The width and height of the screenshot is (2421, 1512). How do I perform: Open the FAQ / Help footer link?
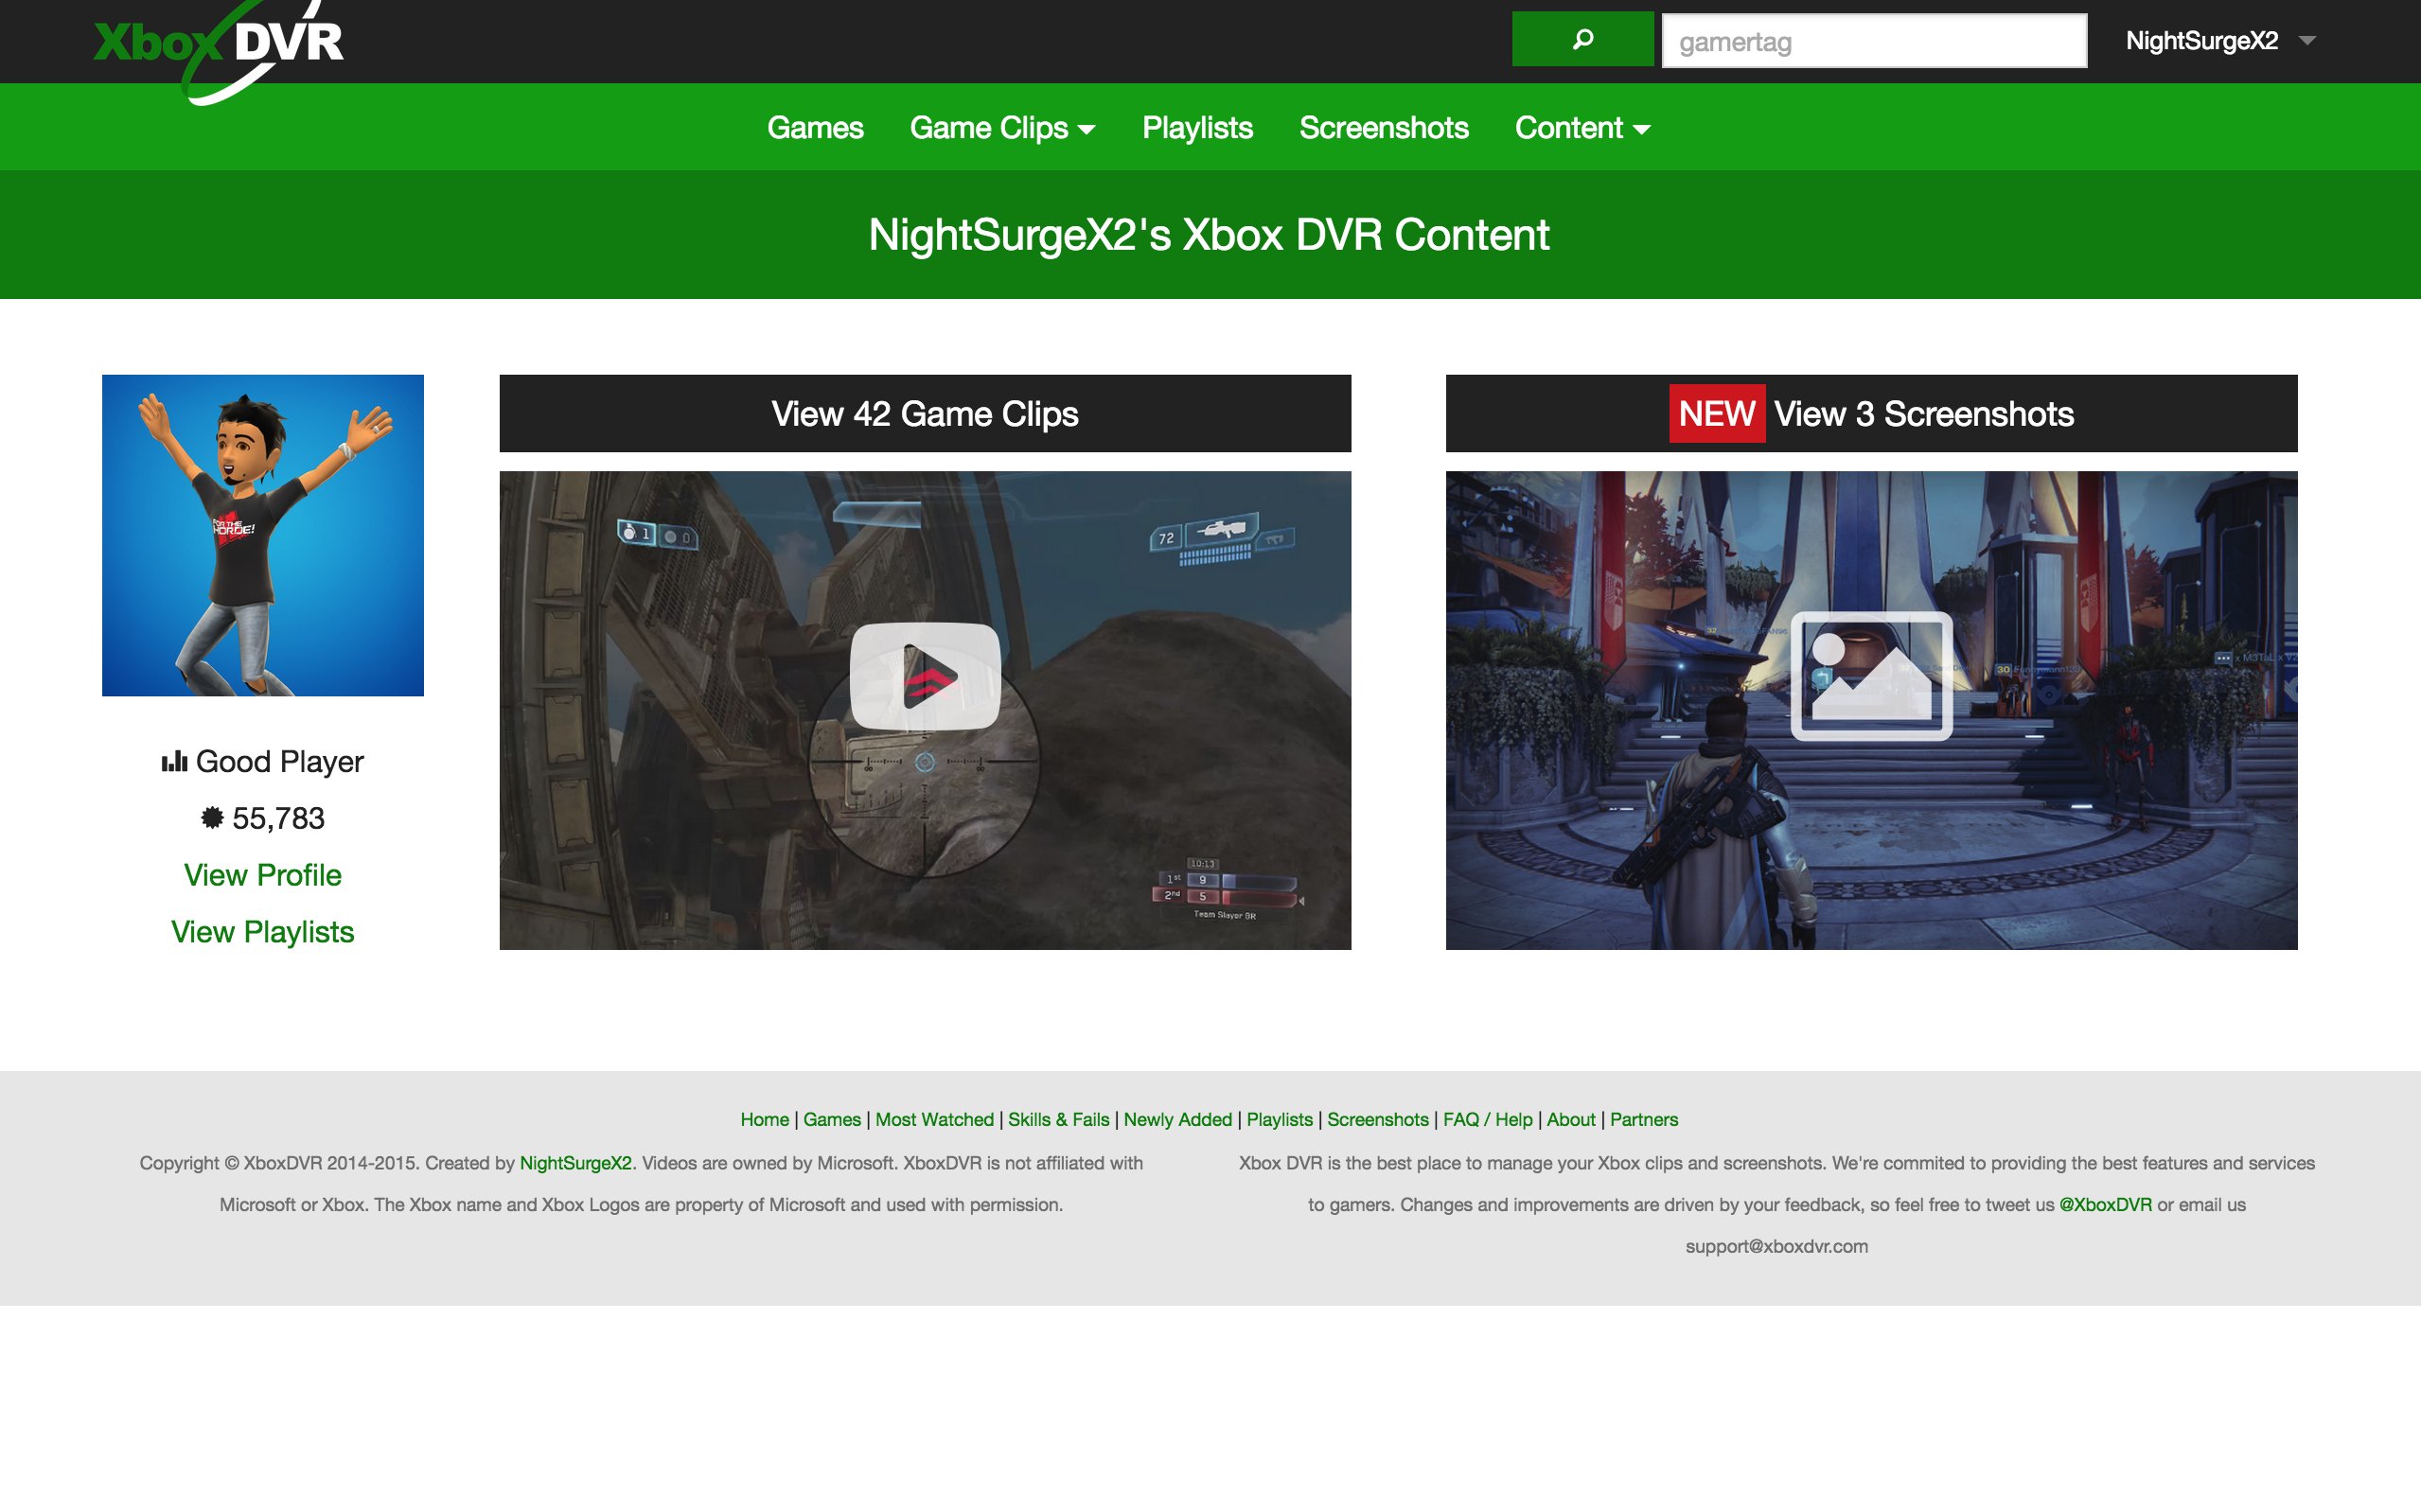point(1487,1119)
